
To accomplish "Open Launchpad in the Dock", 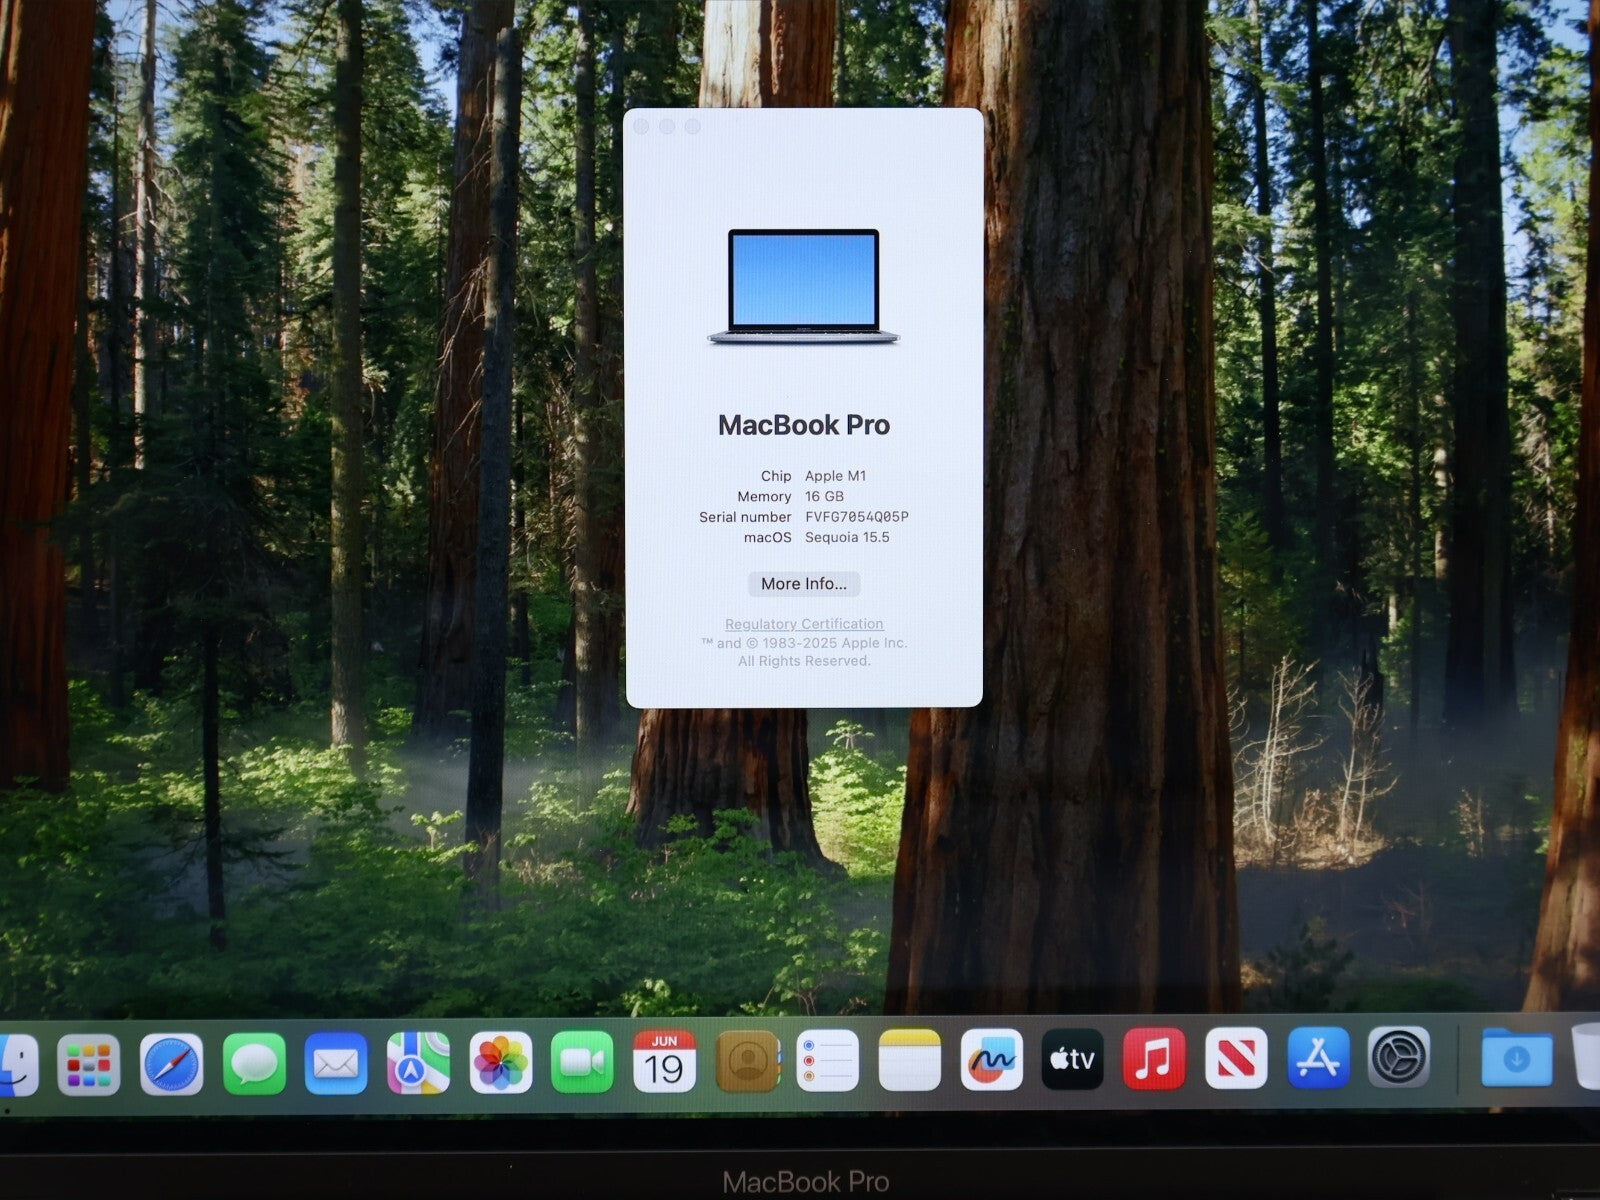I will point(89,1063).
